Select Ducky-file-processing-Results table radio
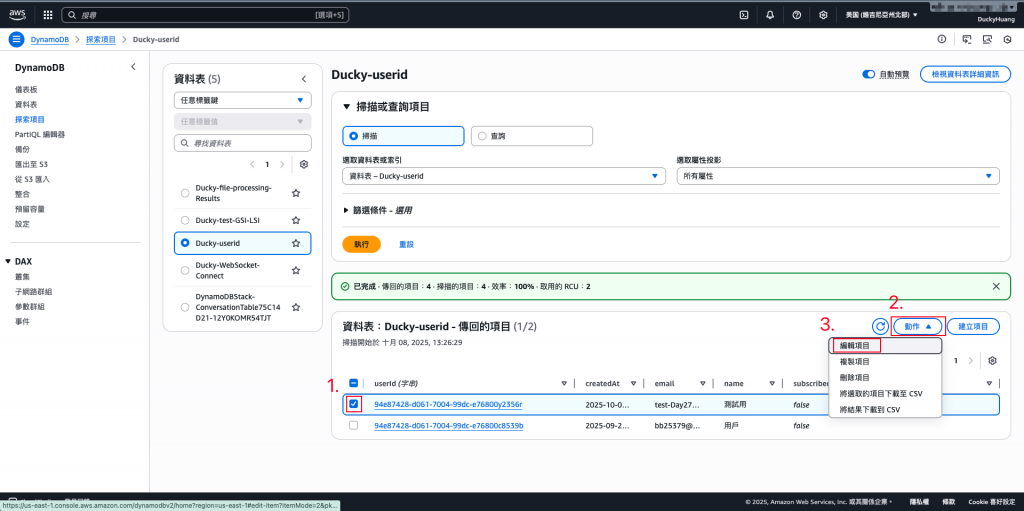This screenshot has height=511, width=1024. (184, 193)
